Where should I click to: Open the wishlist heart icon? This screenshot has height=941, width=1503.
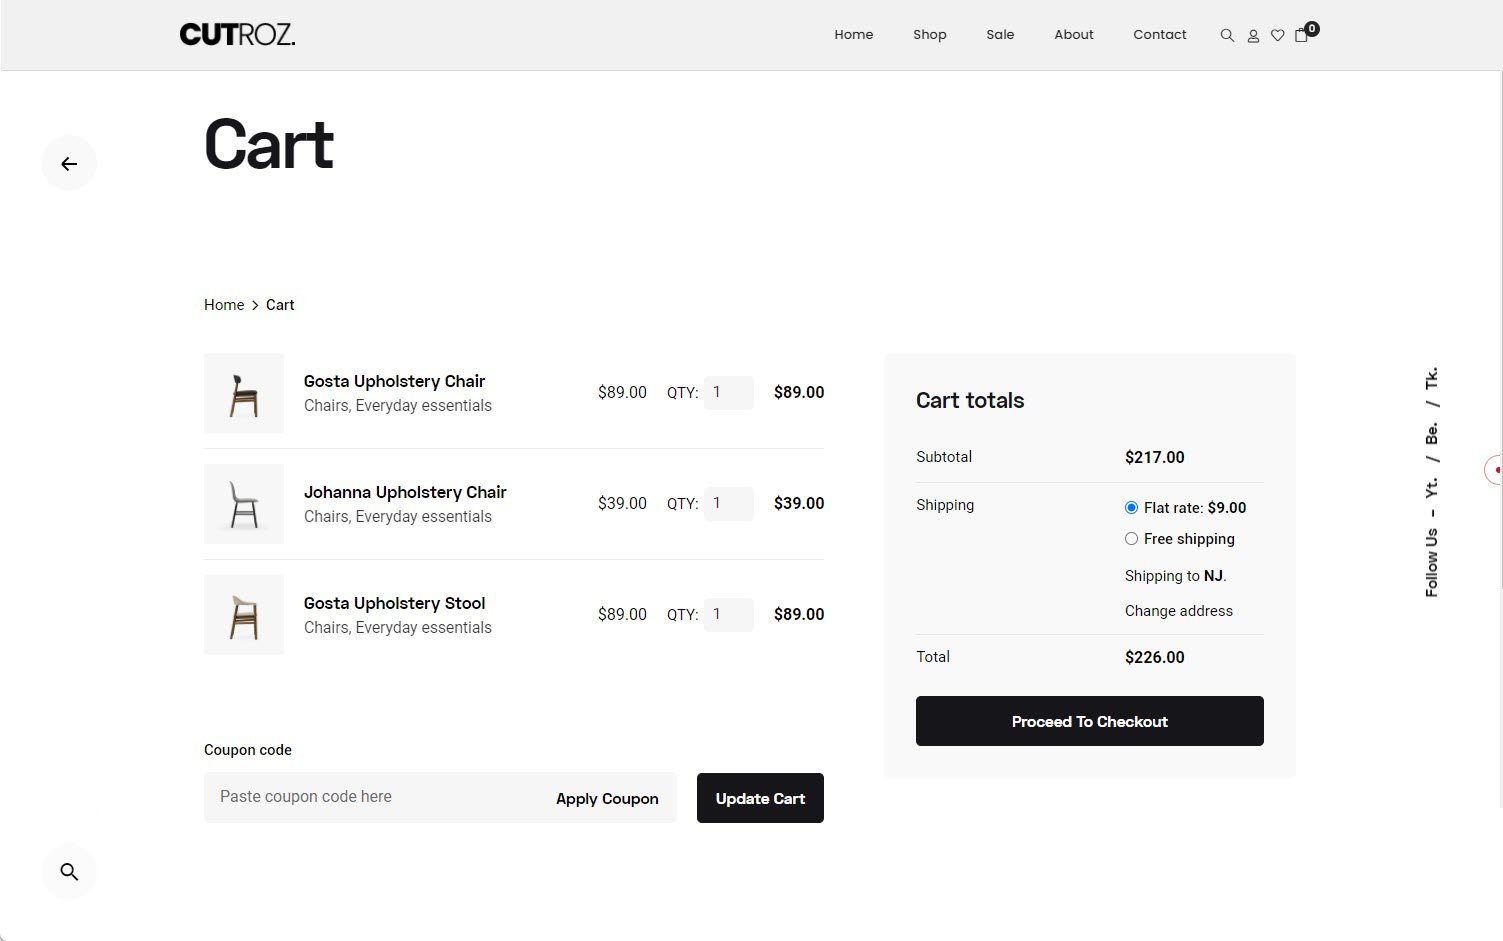(x=1277, y=35)
